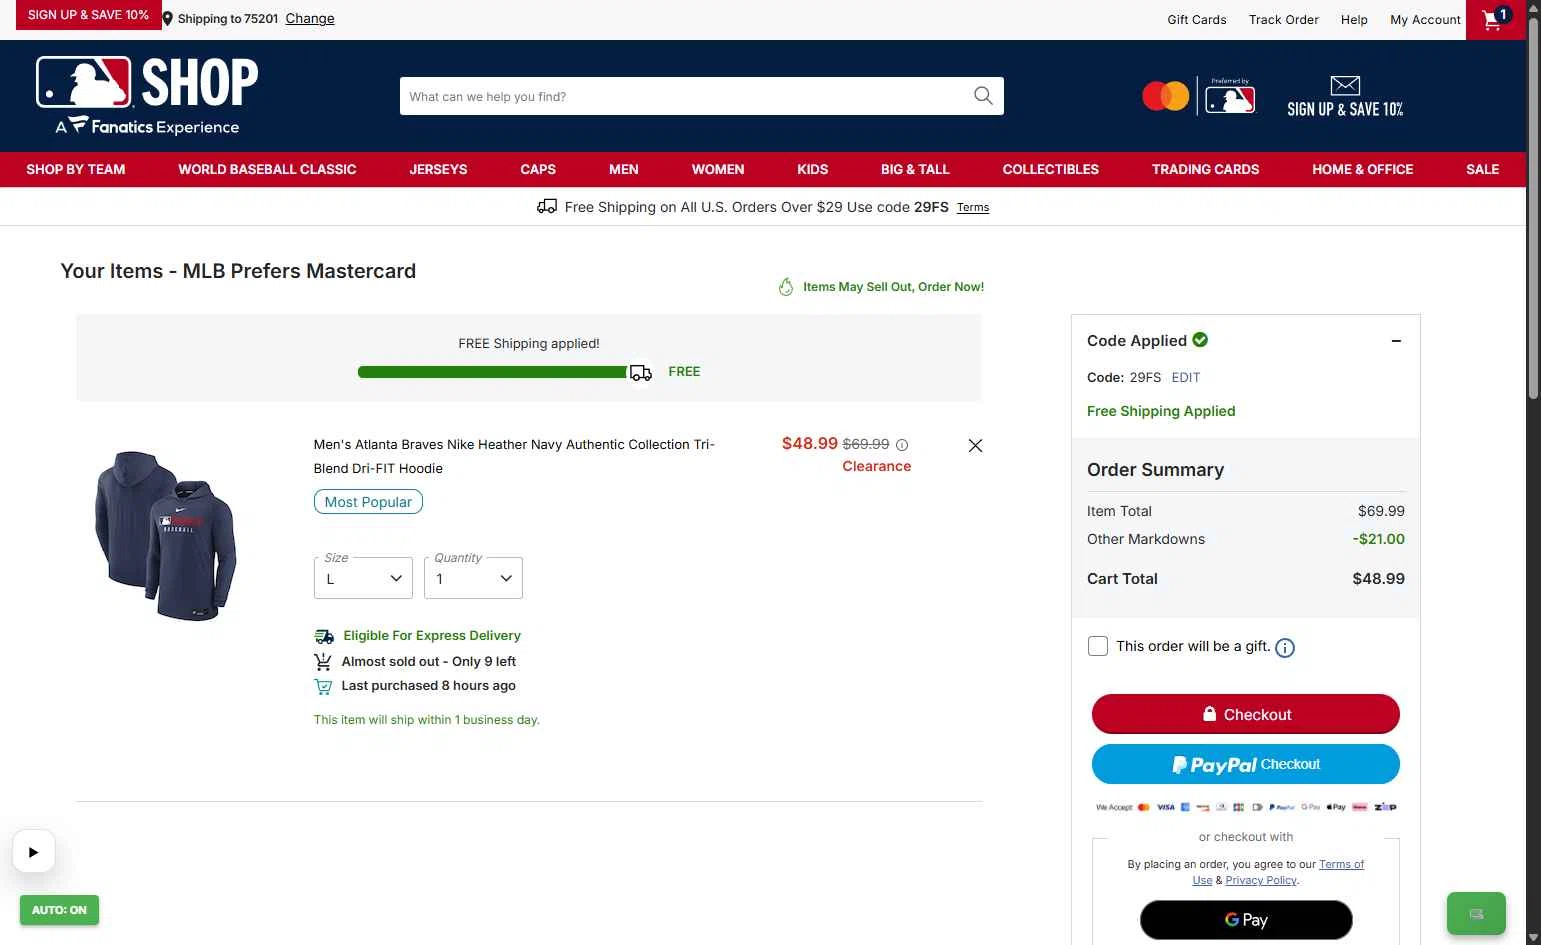The height and width of the screenshot is (945, 1541).
Task: Open SHOP BY TEAM menu
Action: pos(76,170)
